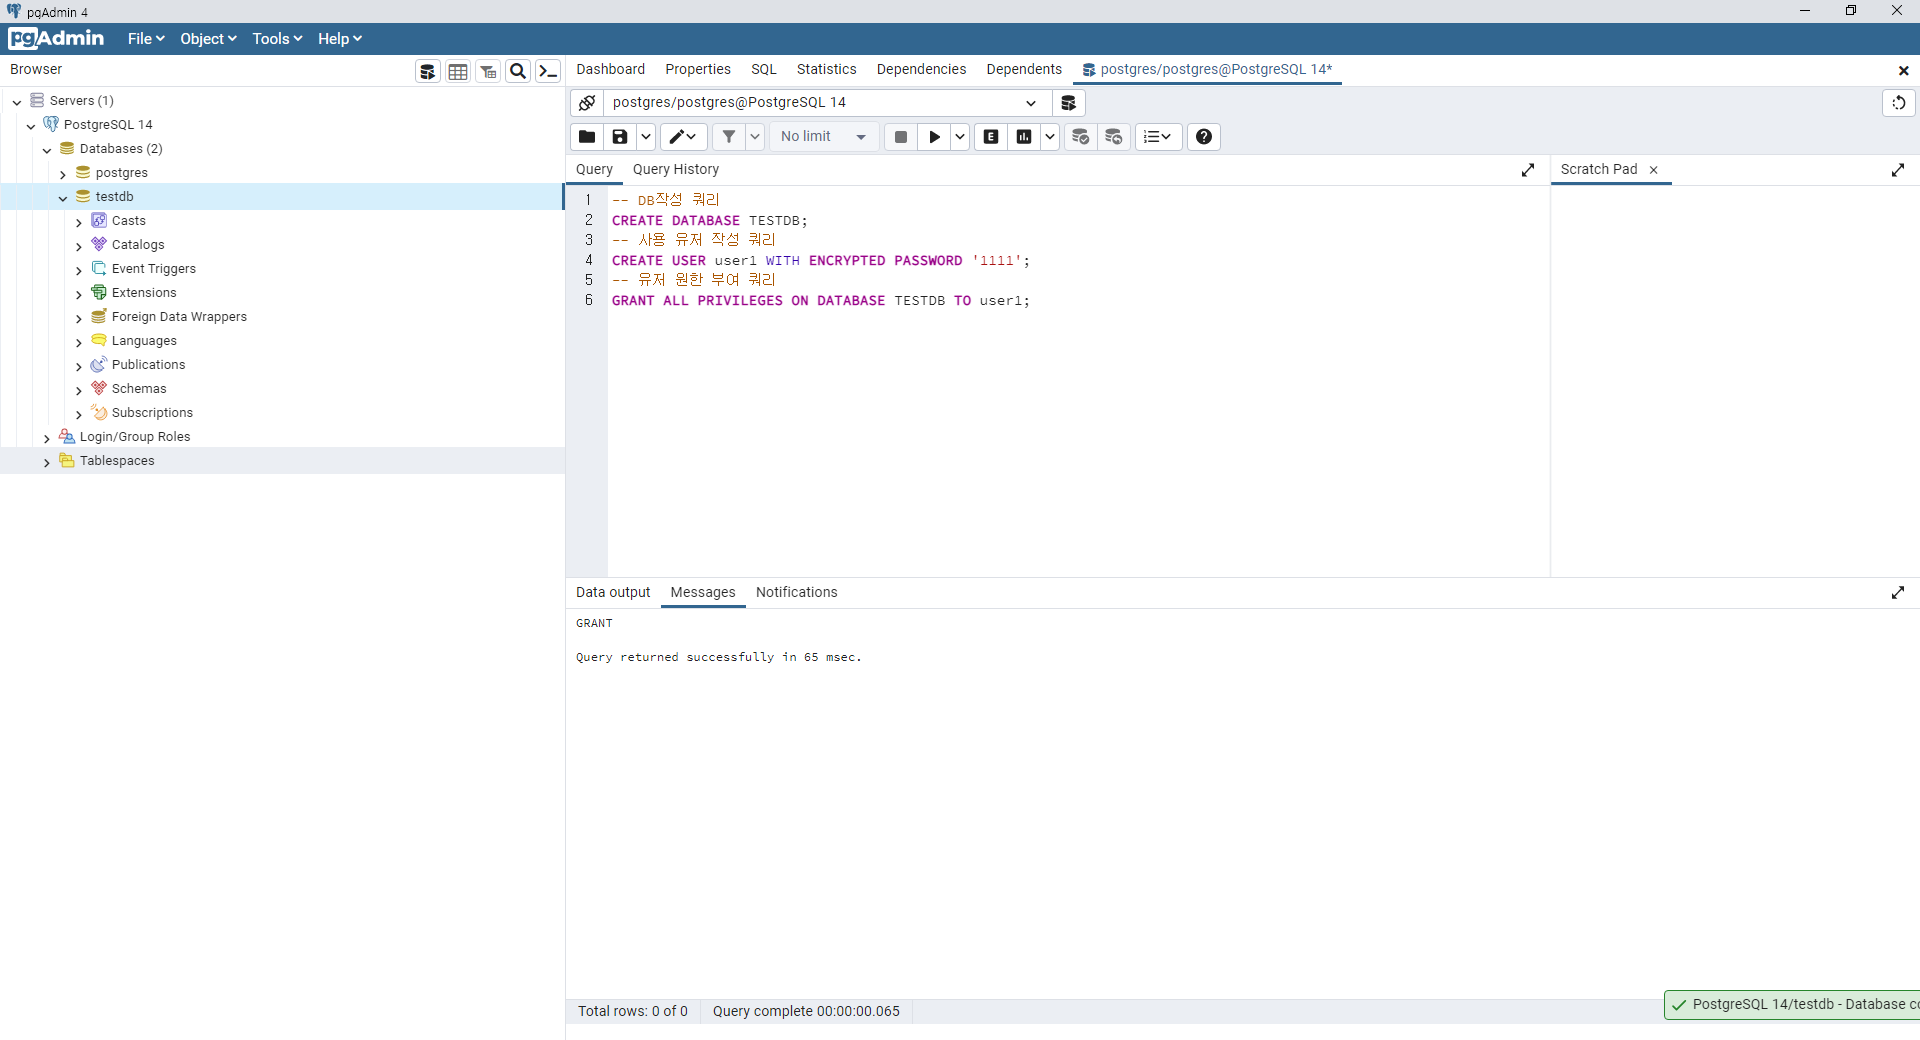Click Edit pencil toolbar button
The height and width of the screenshot is (1040, 1920).
(x=683, y=137)
